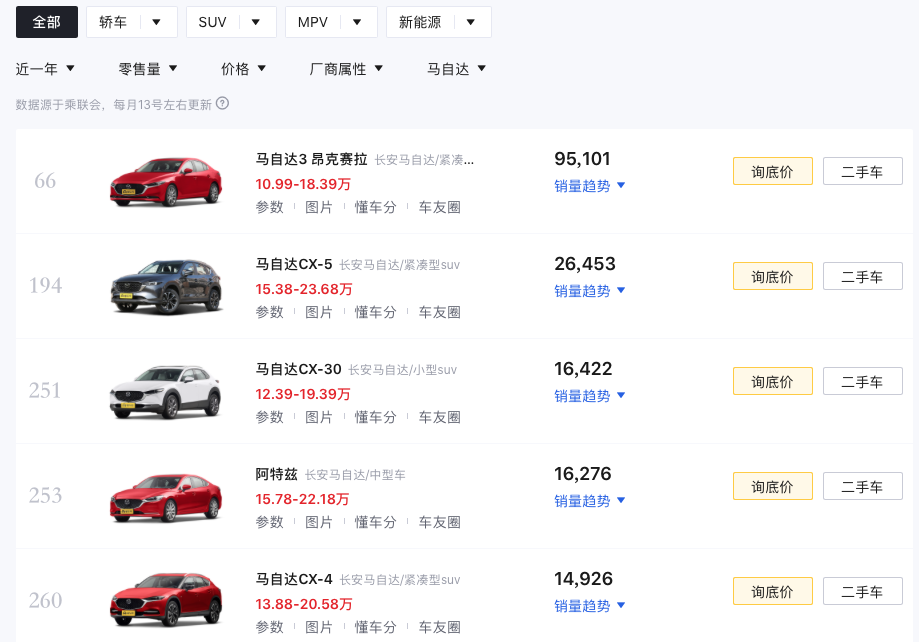Screen dimensions: 919x642
Task: Click 二手车 for 马自达3 昂克赛拉
Action: tap(863, 171)
